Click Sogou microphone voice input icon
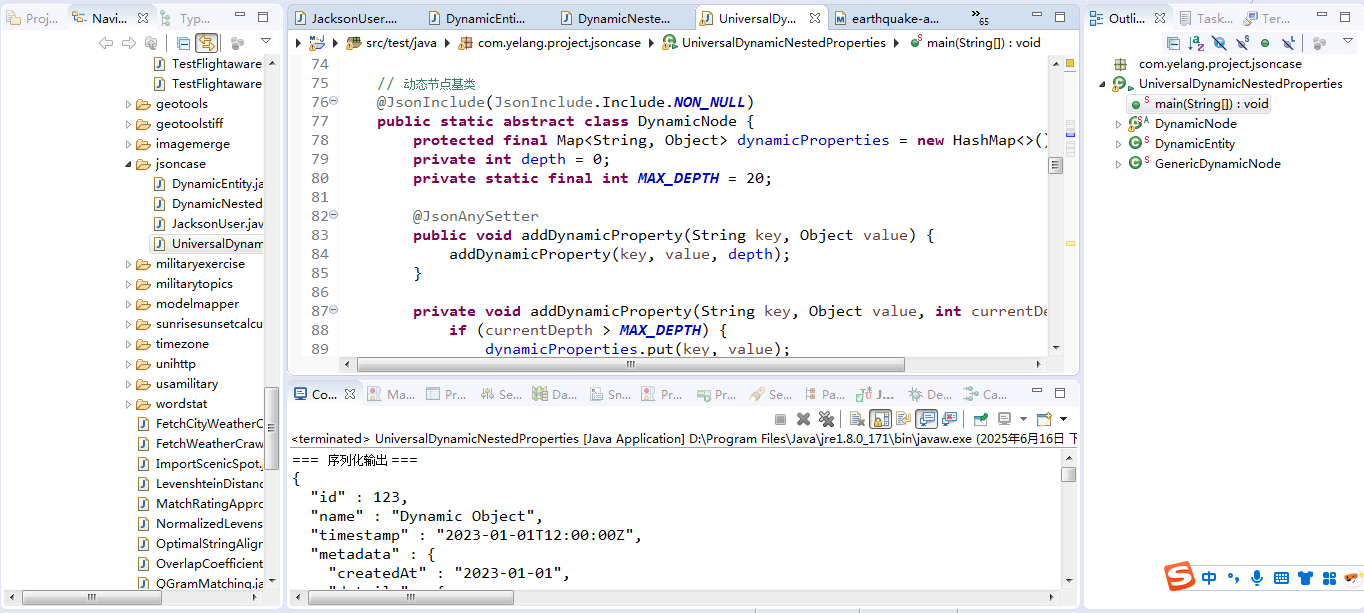Screen dimensions: 1364x613 pyautogui.click(x=1256, y=578)
